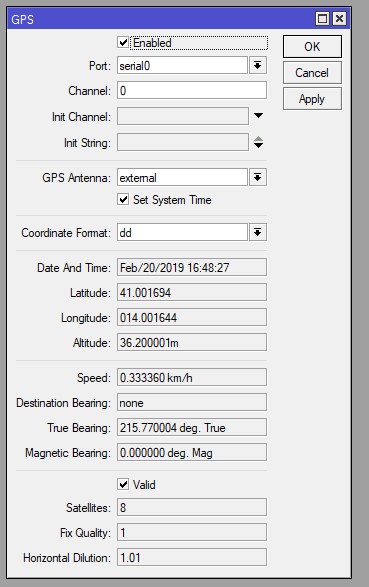Image resolution: width=369 pixels, height=587 pixels.
Task: Open the Coordinate Format dropdown
Action: (258, 232)
